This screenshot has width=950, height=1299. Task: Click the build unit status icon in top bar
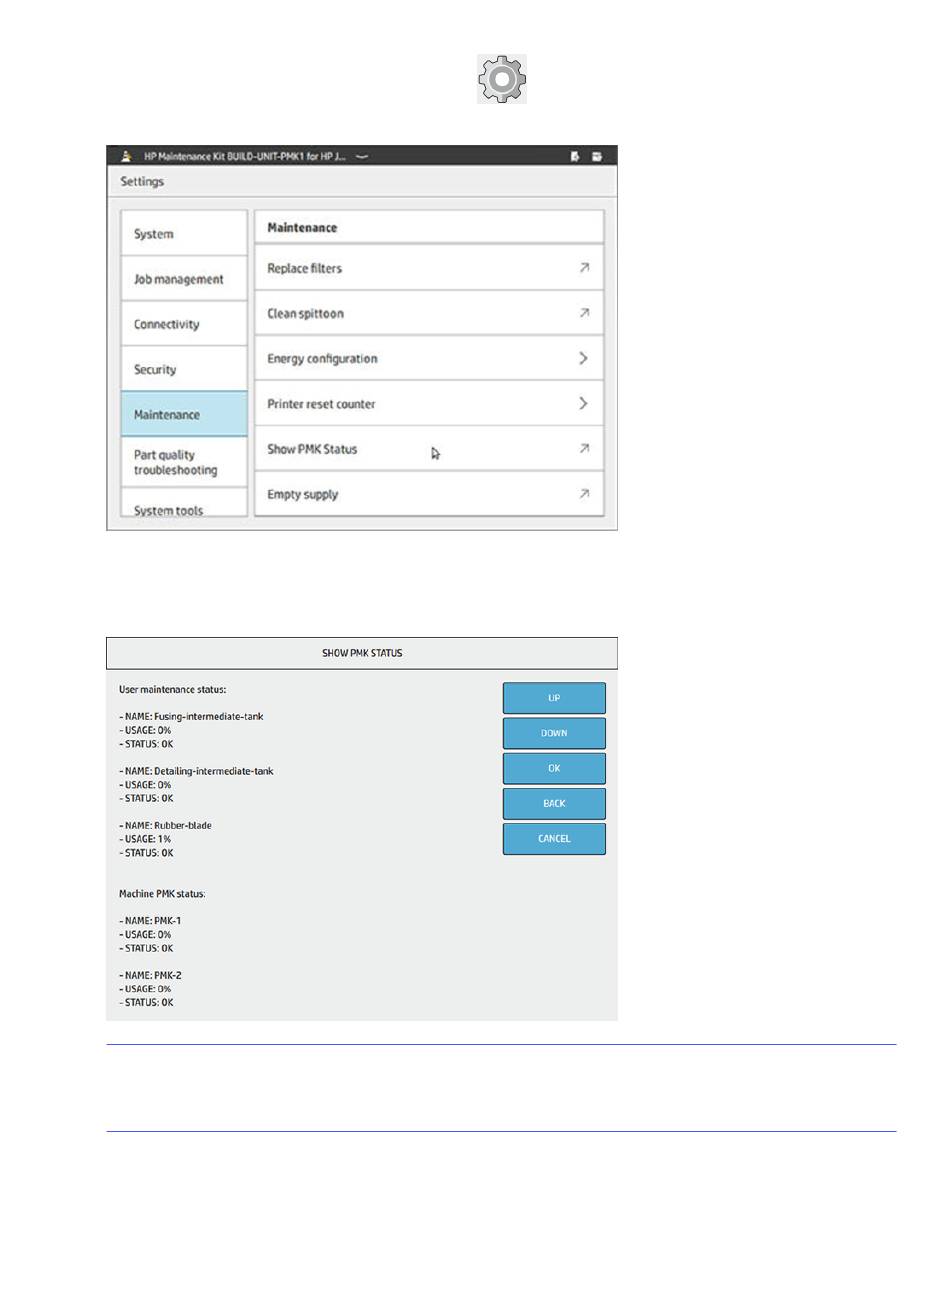[x=575, y=156]
